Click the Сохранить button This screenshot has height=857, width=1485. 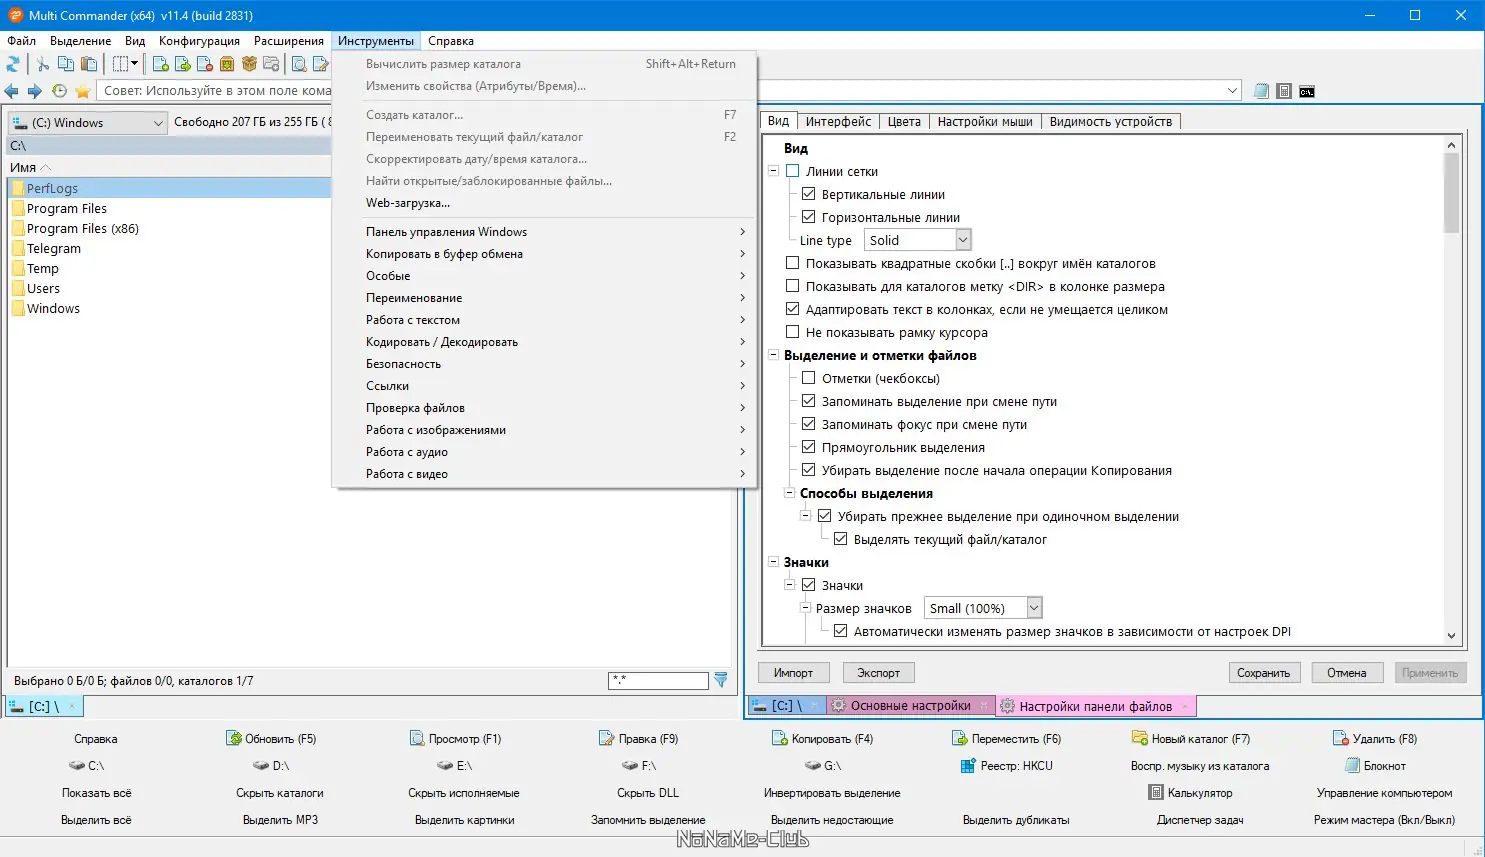pyautogui.click(x=1263, y=673)
